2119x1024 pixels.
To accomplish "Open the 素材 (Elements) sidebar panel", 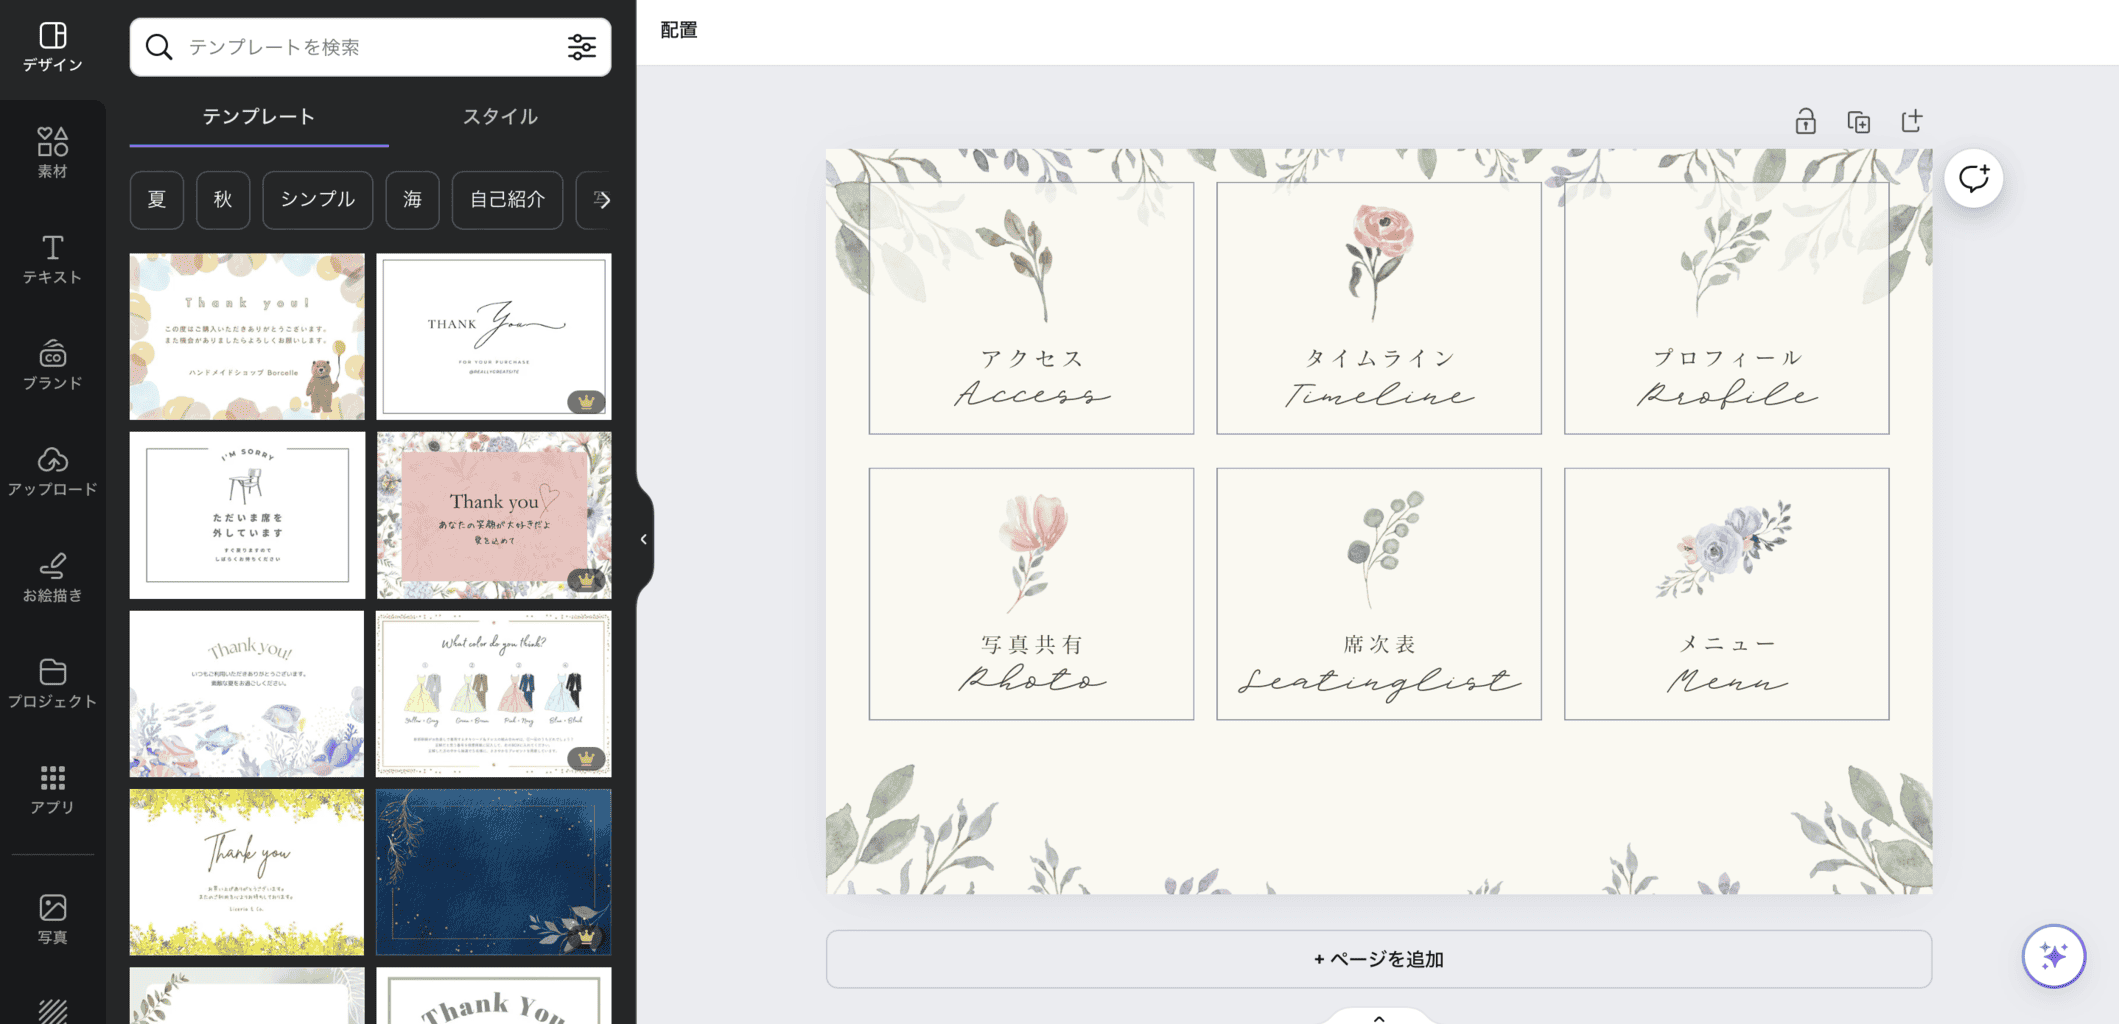I will 52,153.
